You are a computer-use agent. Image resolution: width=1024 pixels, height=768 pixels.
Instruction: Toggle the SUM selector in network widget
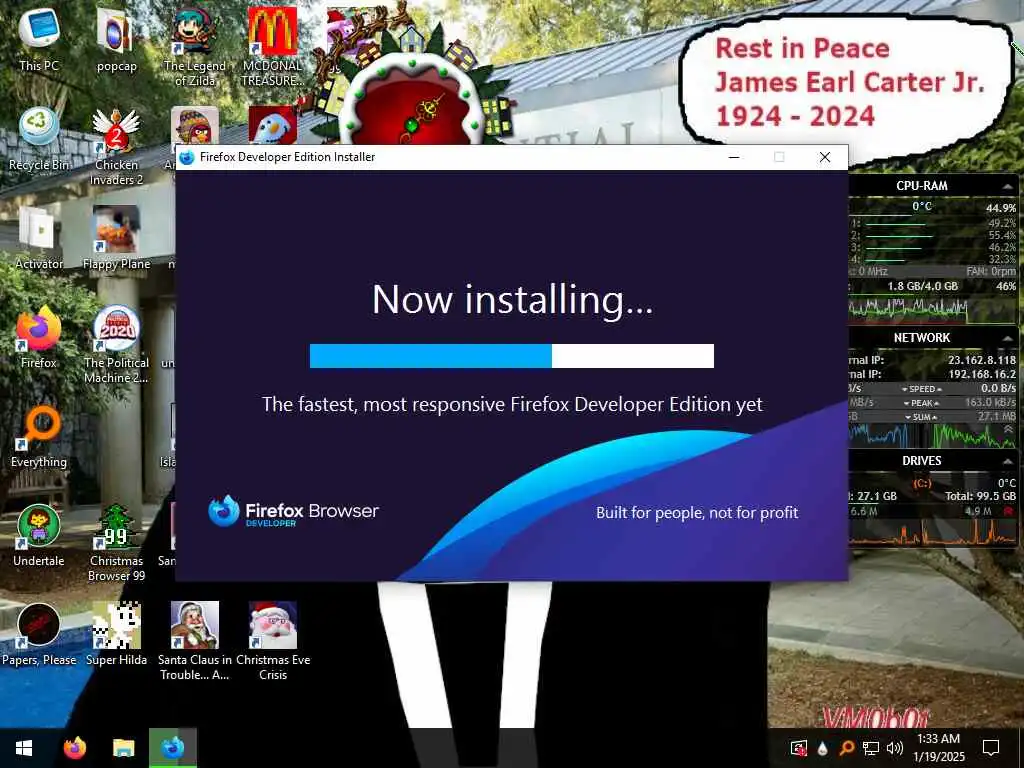[x=921, y=417]
